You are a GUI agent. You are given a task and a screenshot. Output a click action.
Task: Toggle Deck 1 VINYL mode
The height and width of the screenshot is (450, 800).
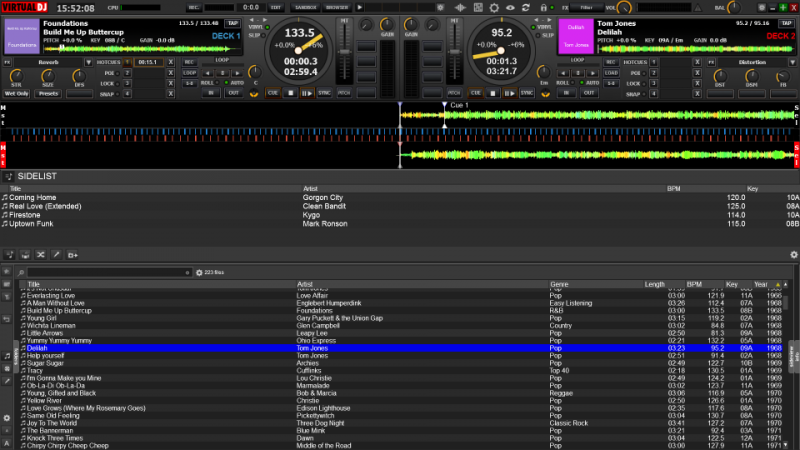[x=259, y=27]
